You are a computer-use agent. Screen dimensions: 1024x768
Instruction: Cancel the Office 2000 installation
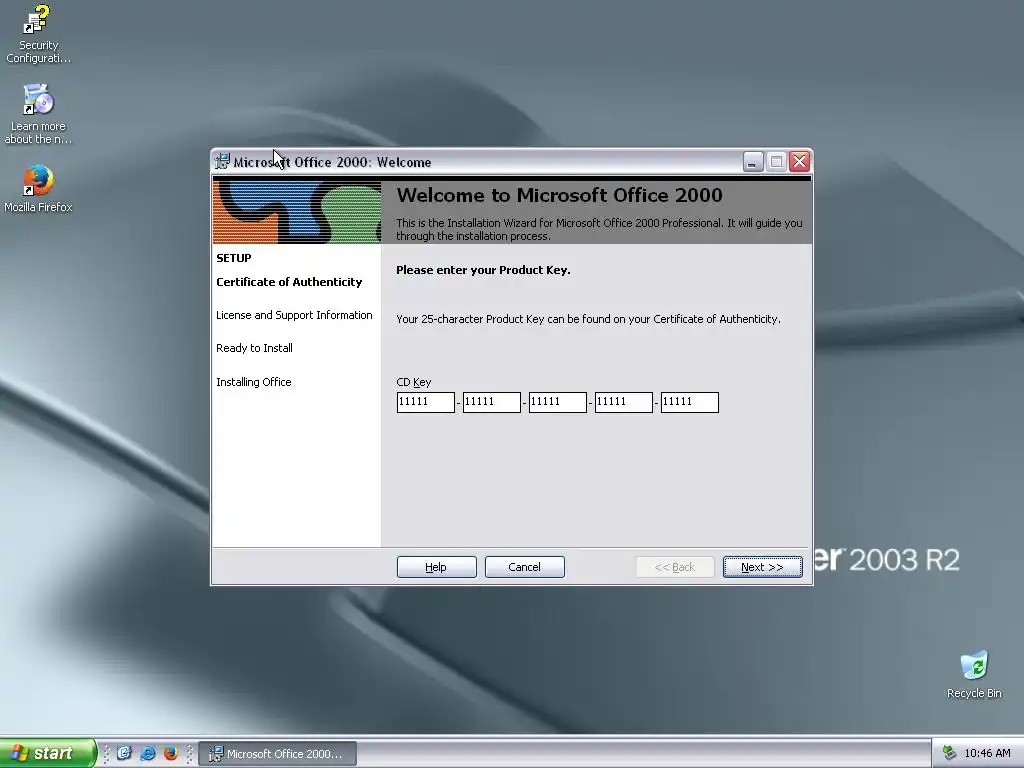click(x=524, y=567)
